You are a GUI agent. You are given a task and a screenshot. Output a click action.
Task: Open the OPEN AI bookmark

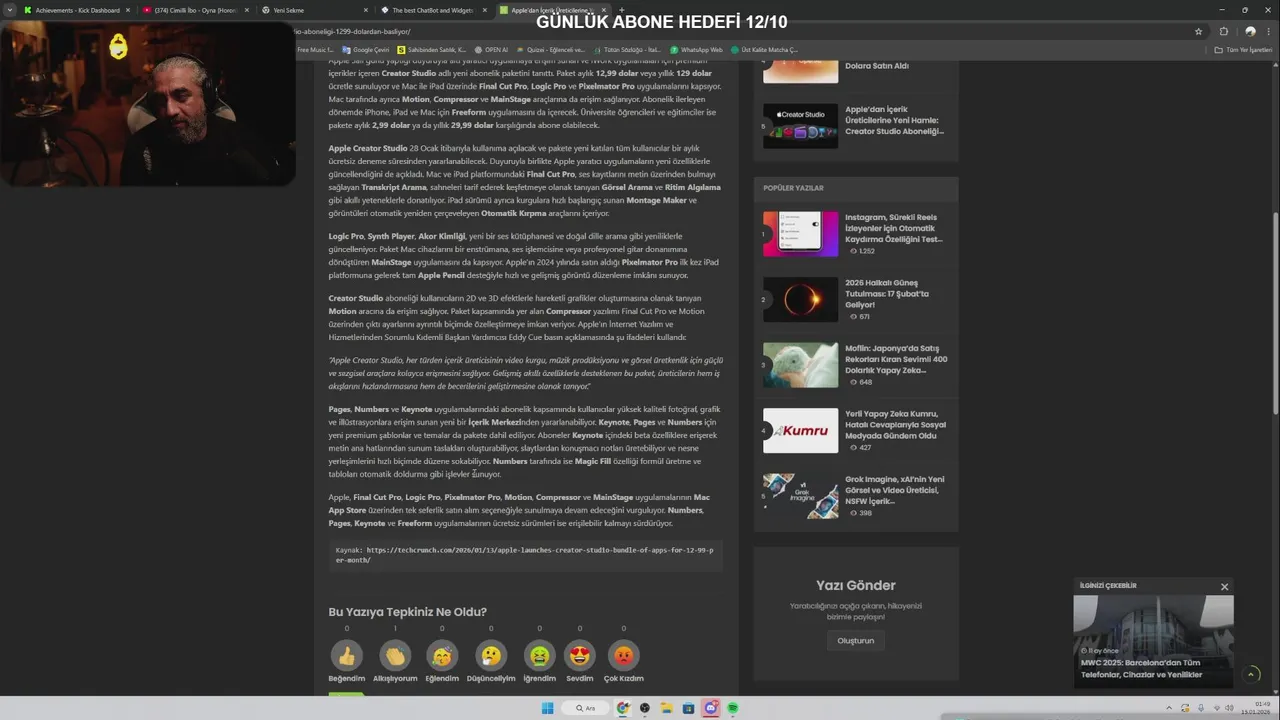coord(491,49)
